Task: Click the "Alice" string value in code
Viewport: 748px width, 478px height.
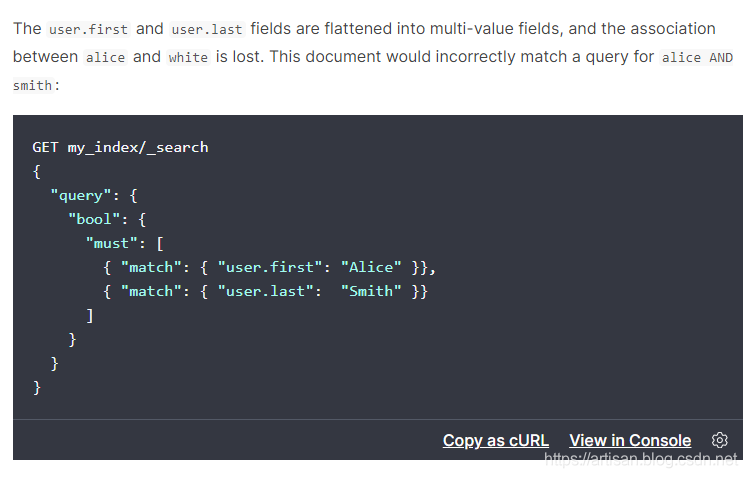Action: point(371,267)
